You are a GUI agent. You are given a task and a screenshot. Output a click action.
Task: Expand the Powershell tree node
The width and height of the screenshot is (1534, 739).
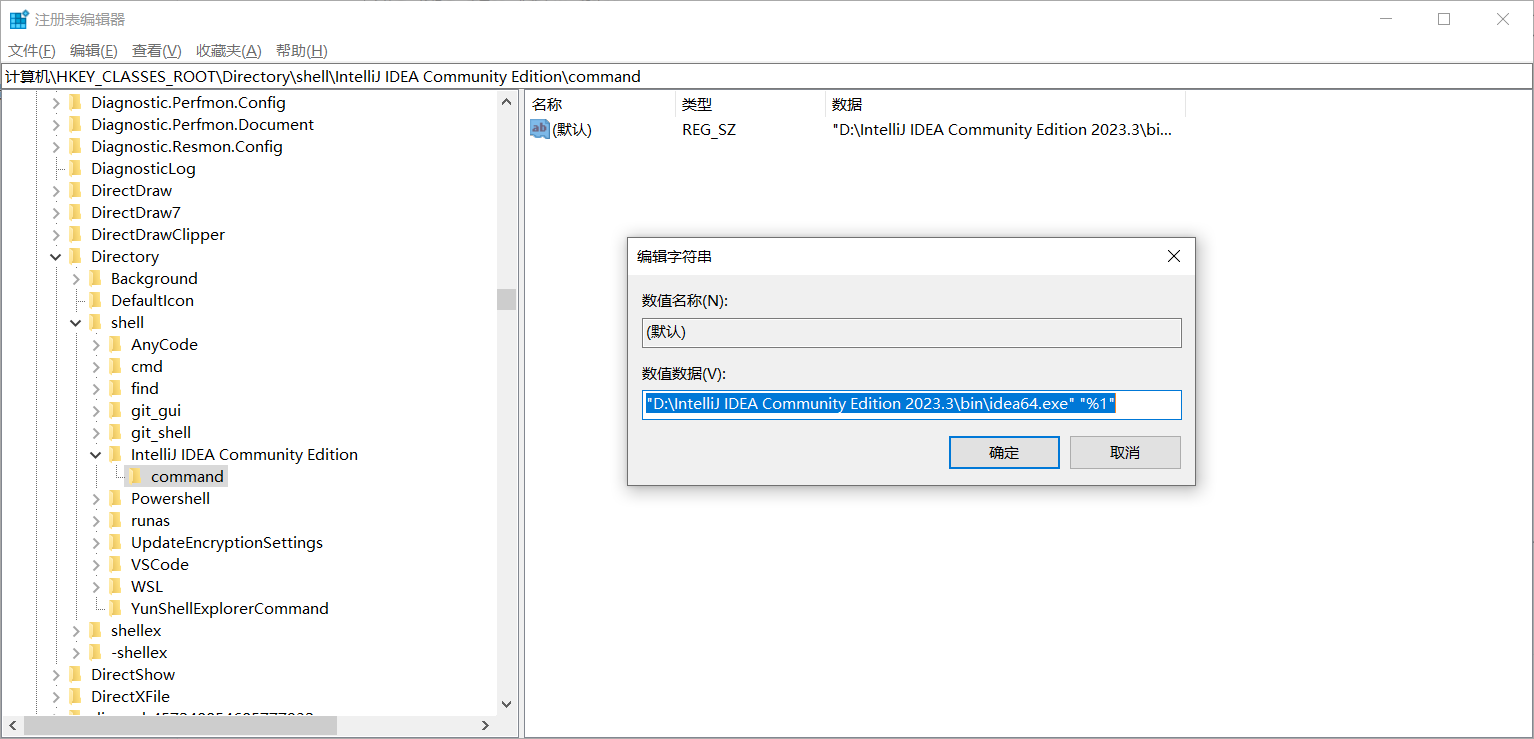click(x=96, y=499)
